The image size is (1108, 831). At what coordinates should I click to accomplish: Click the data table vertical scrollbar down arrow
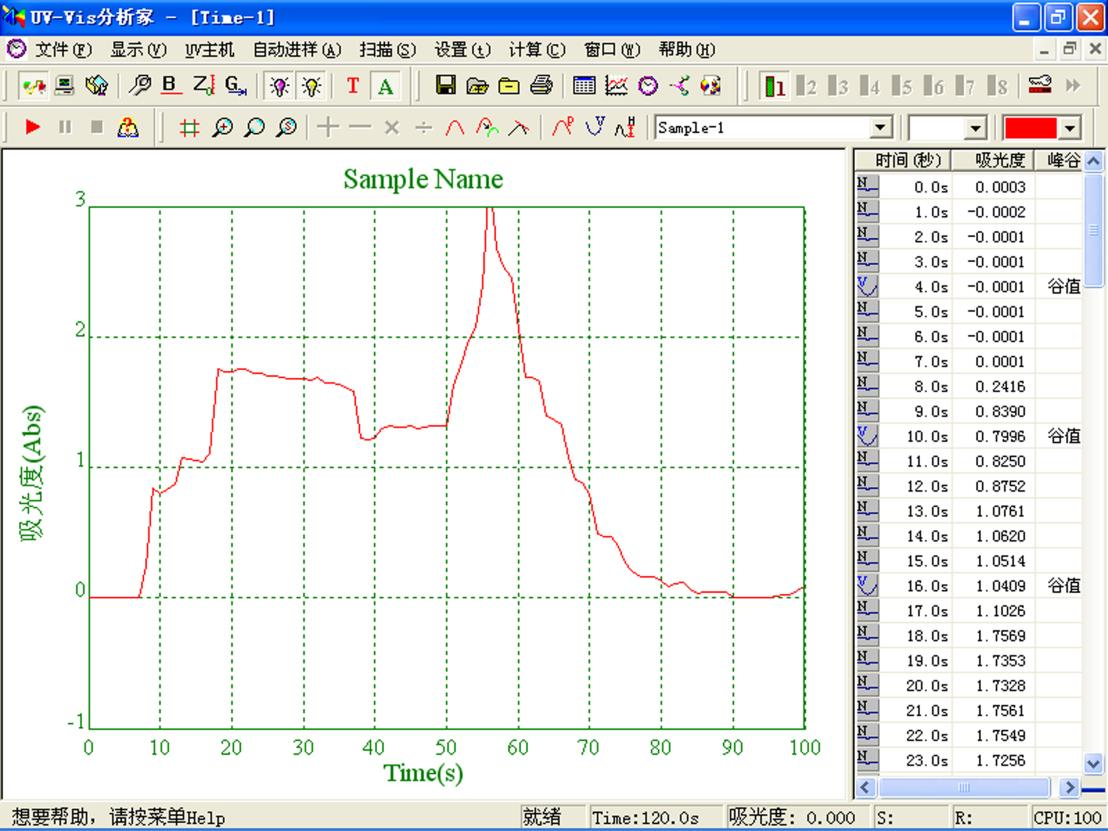click(x=1094, y=763)
